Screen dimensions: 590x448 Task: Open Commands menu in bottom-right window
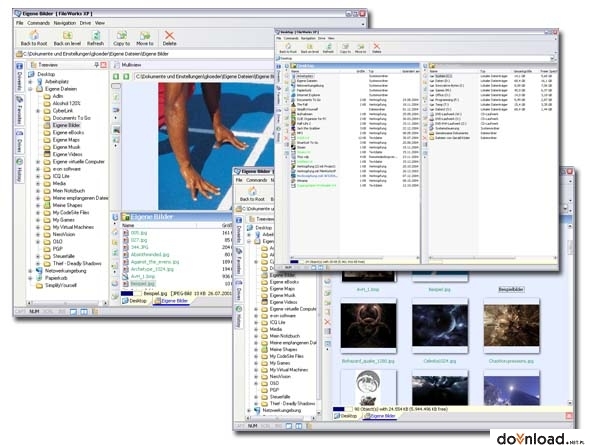257,180
